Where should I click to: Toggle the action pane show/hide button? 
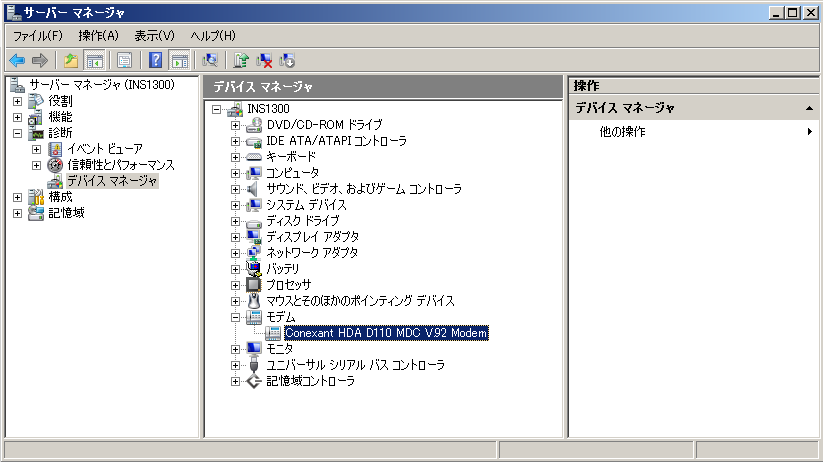180,61
